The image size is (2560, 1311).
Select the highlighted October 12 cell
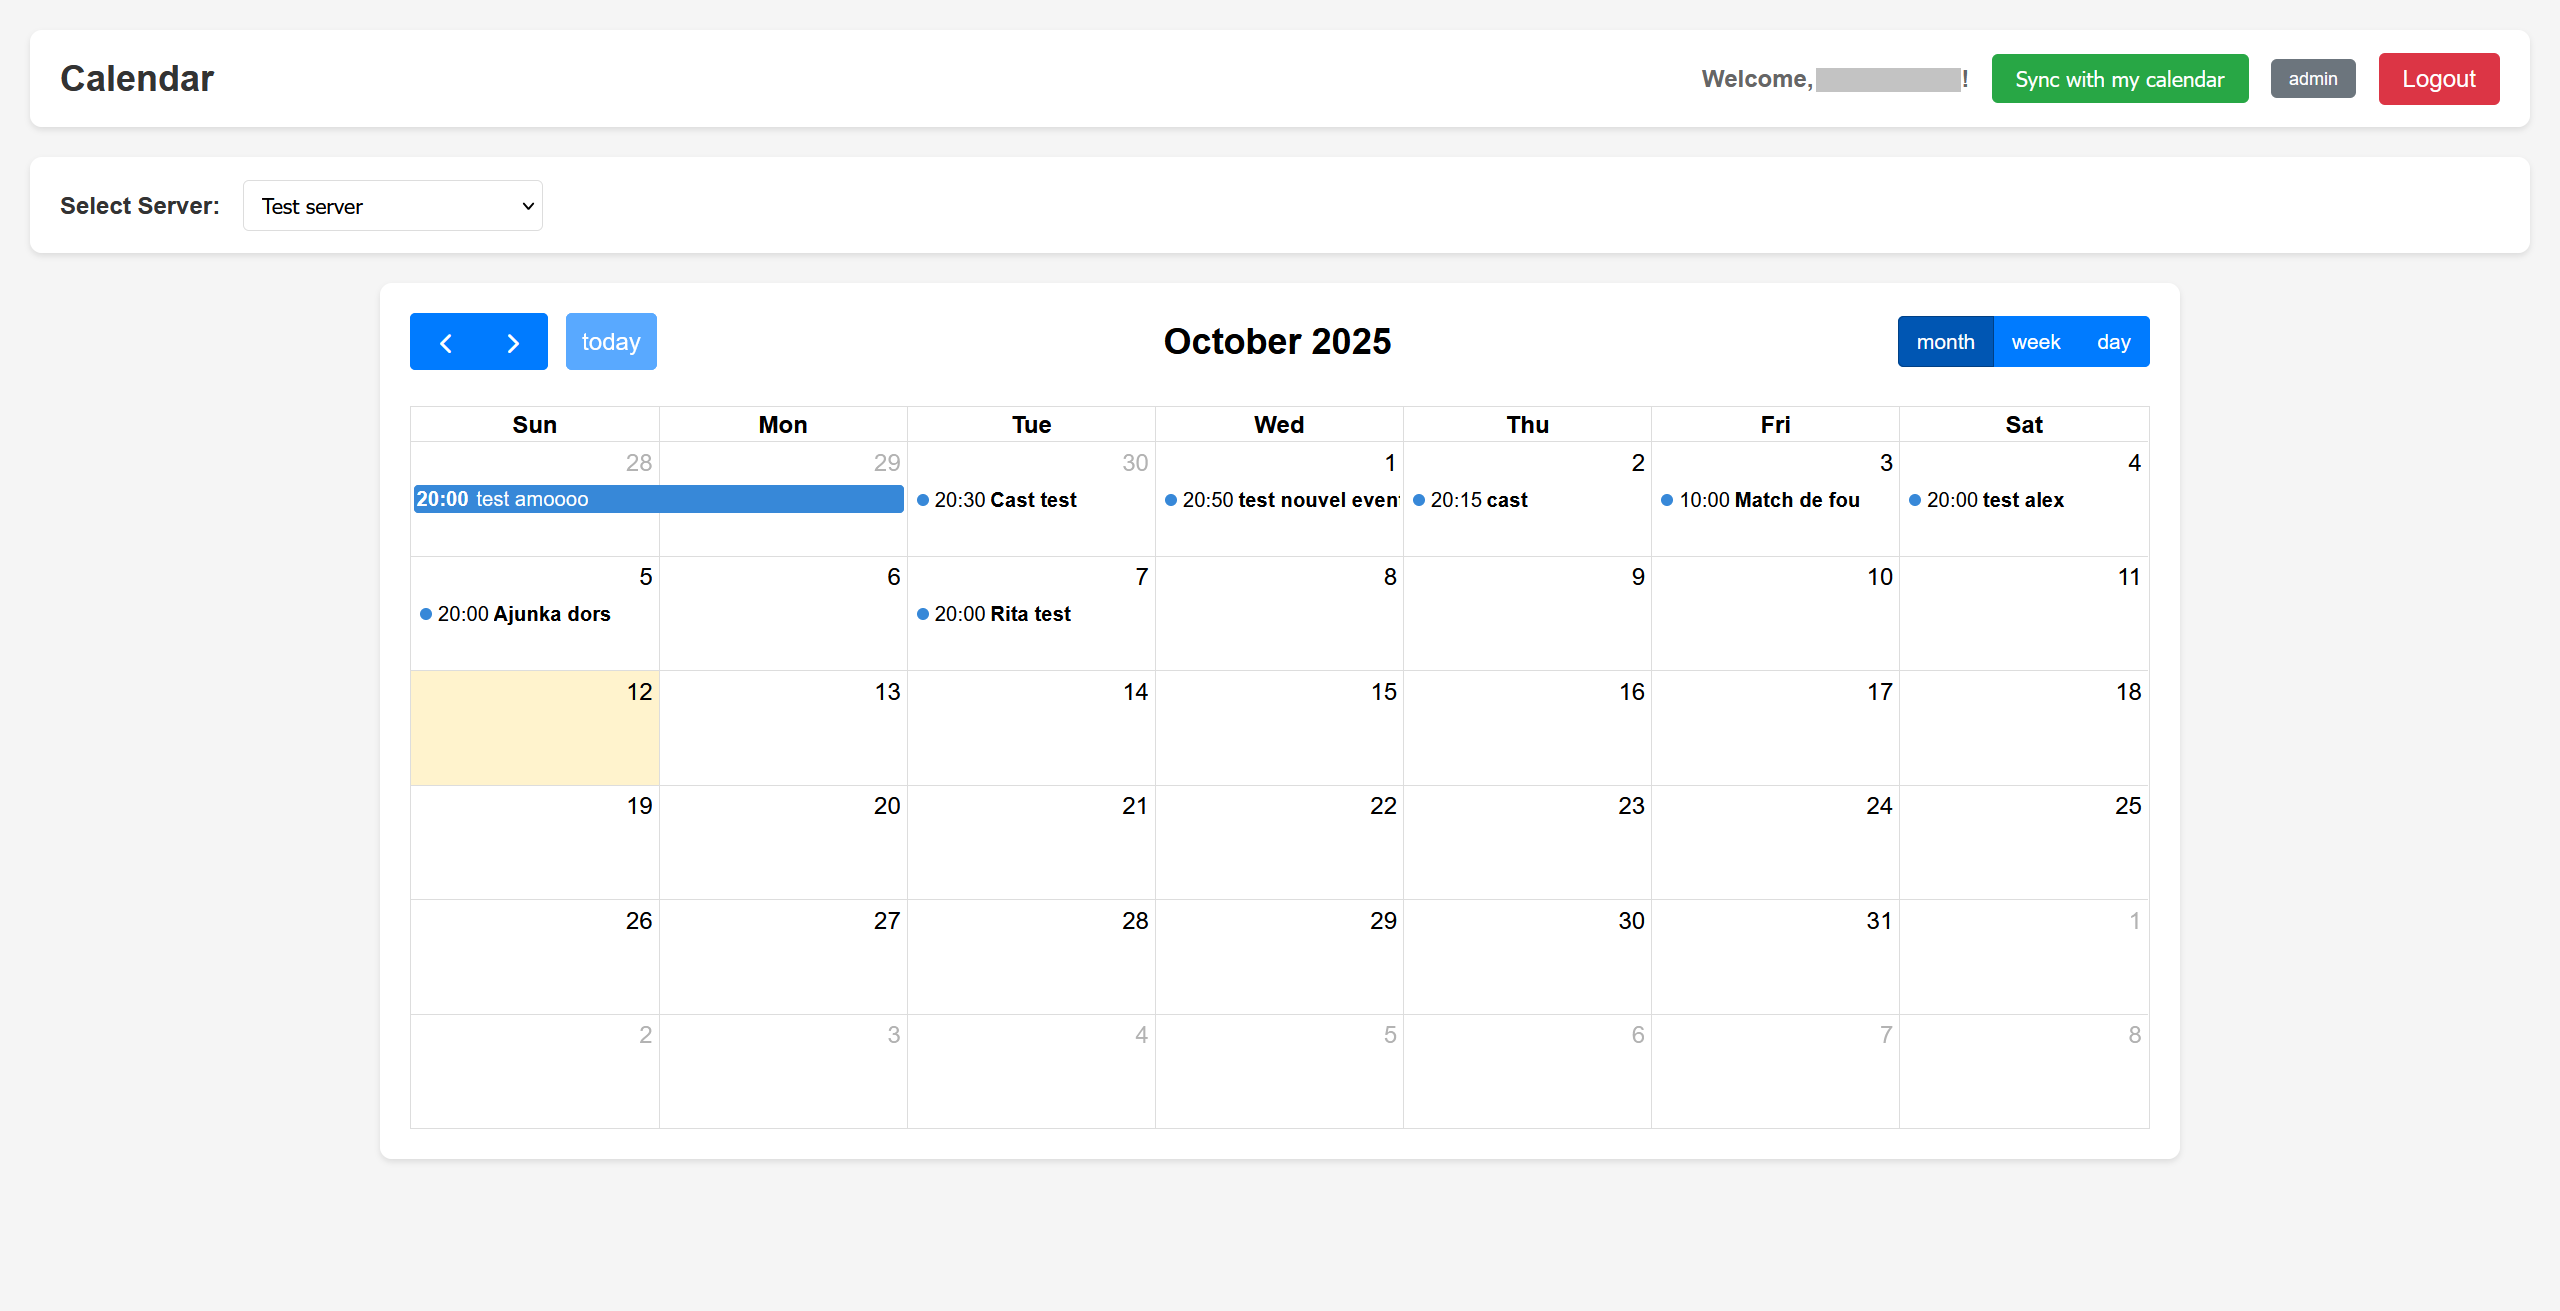[x=535, y=728]
